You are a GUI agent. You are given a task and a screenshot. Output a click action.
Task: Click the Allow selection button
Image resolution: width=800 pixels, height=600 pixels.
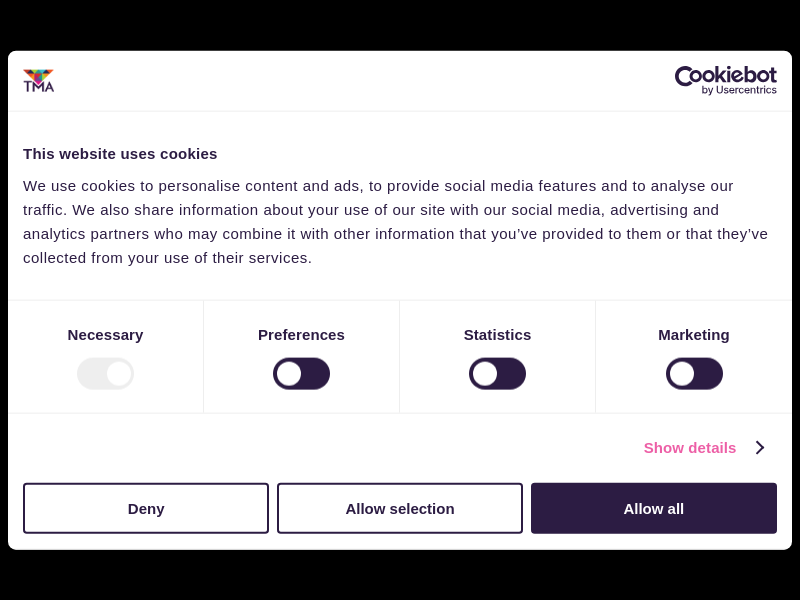click(x=400, y=508)
